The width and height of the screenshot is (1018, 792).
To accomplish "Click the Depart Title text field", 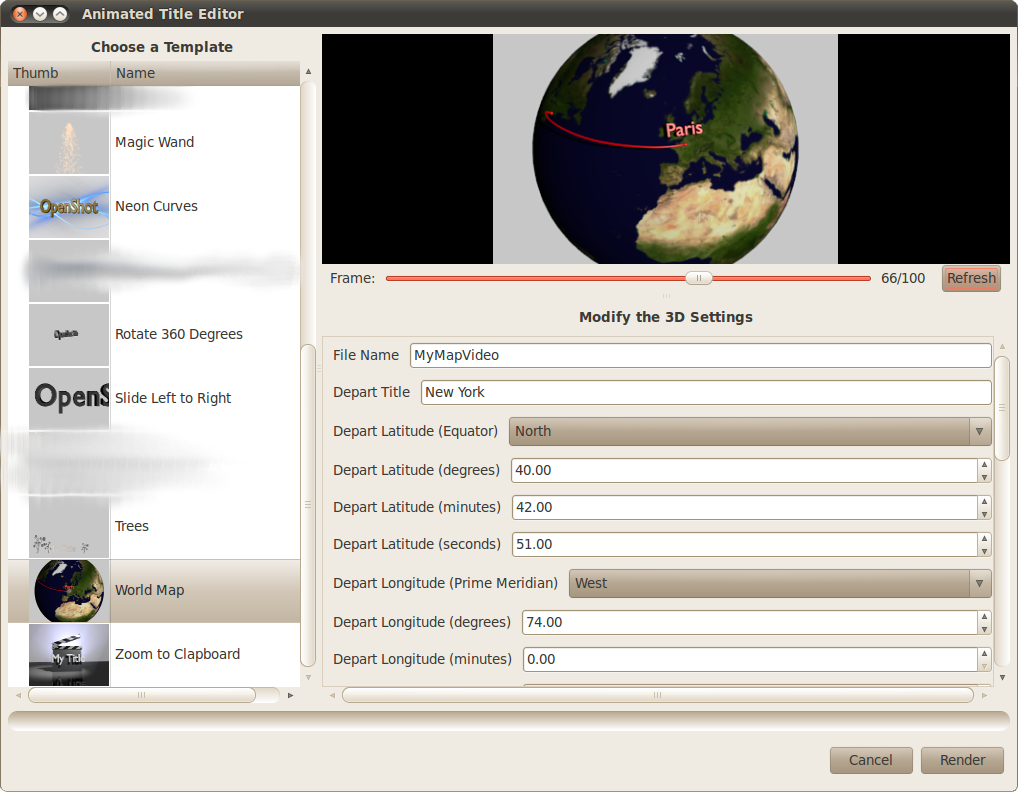I will tap(705, 393).
